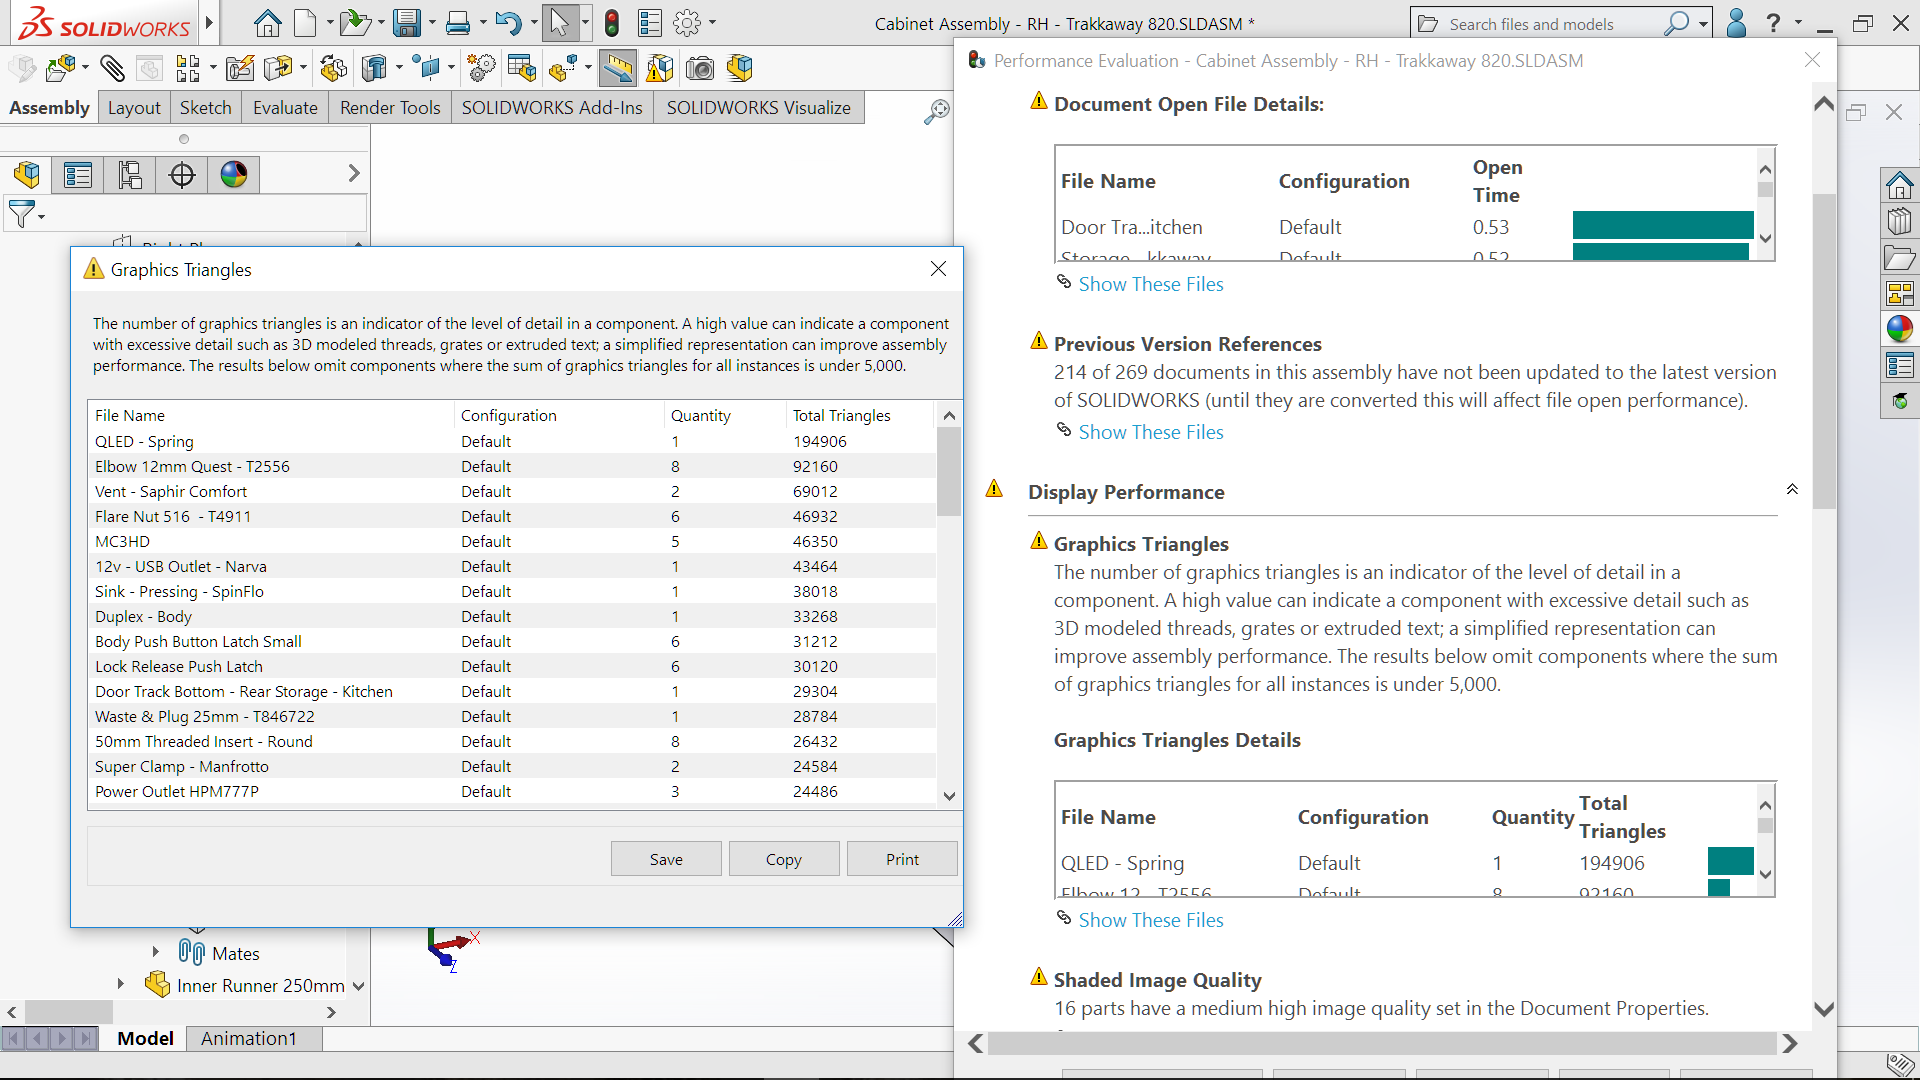1920x1080 pixels.
Task: Click Show These Files under Previous Version References
Action: click(x=1151, y=432)
